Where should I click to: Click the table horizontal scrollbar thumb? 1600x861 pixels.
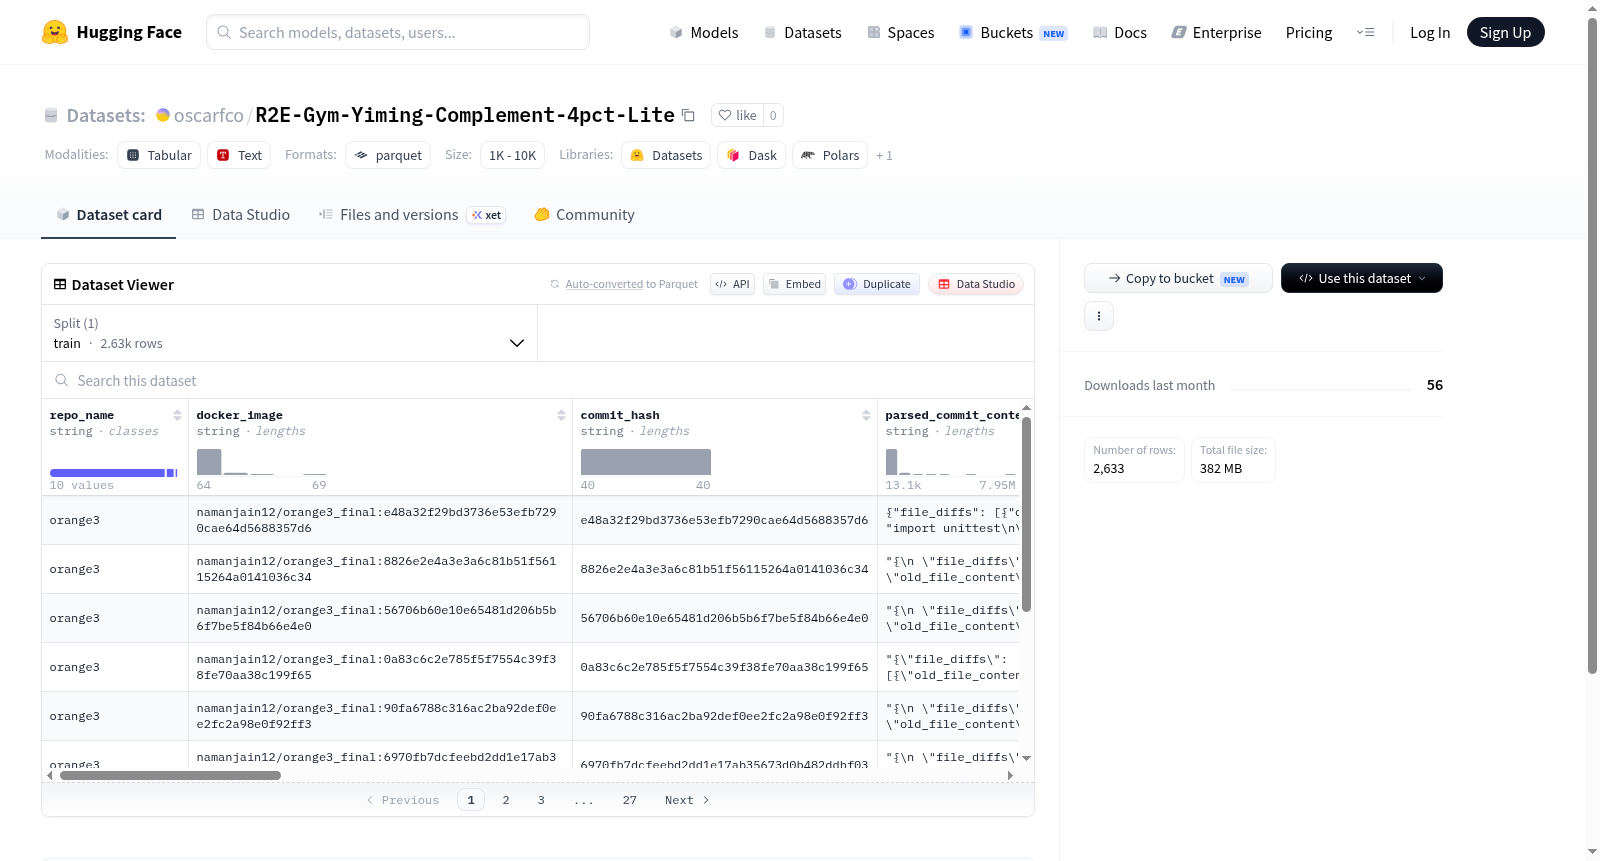tap(170, 775)
